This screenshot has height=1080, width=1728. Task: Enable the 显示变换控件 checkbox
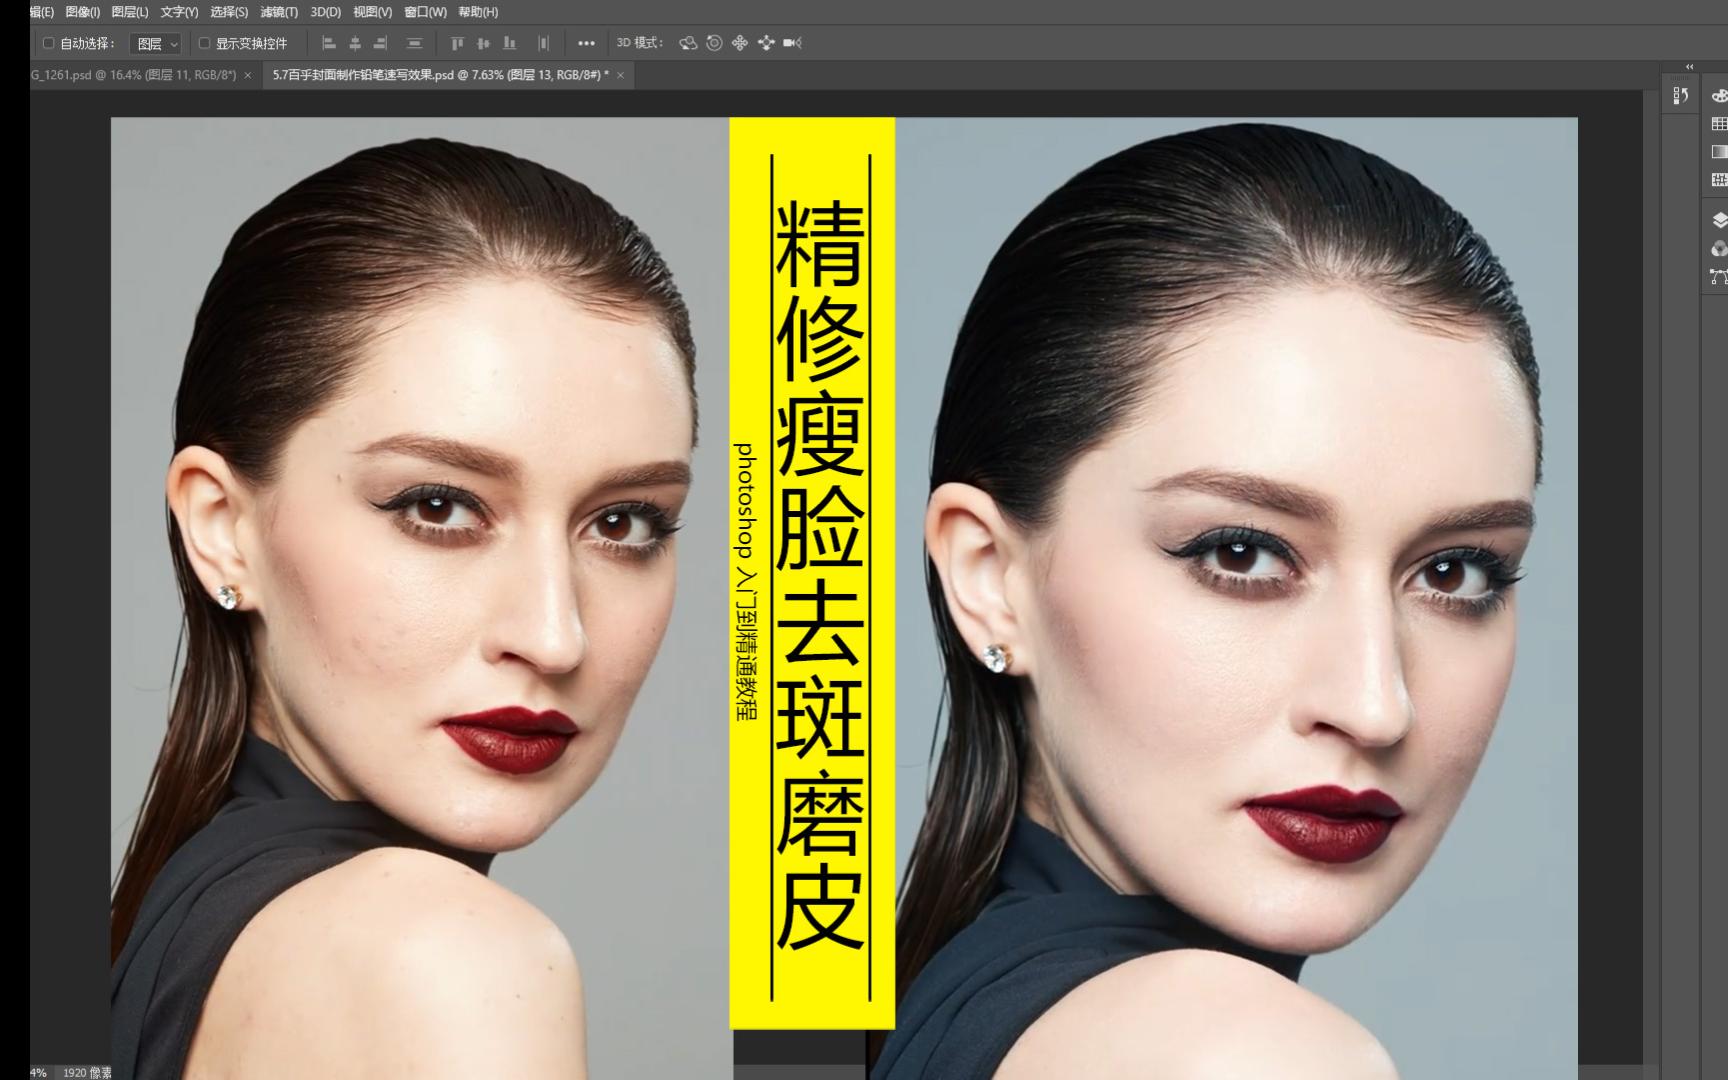[203, 43]
